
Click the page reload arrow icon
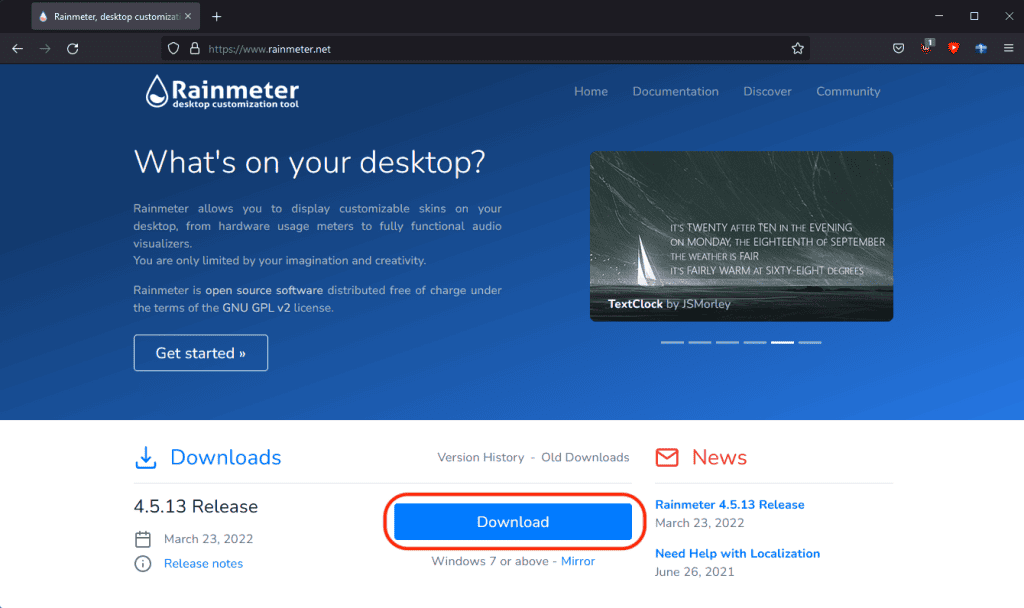[x=72, y=47]
